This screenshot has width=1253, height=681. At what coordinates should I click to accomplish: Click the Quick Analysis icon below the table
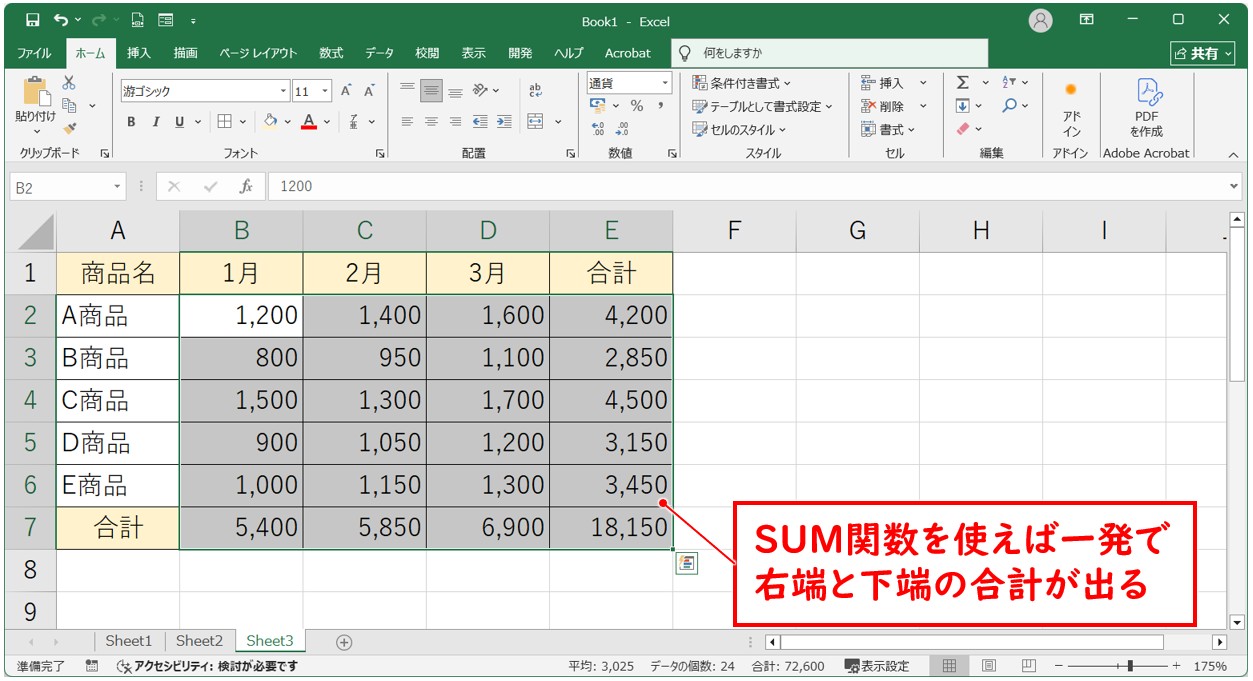pyautogui.click(x=687, y=563)
